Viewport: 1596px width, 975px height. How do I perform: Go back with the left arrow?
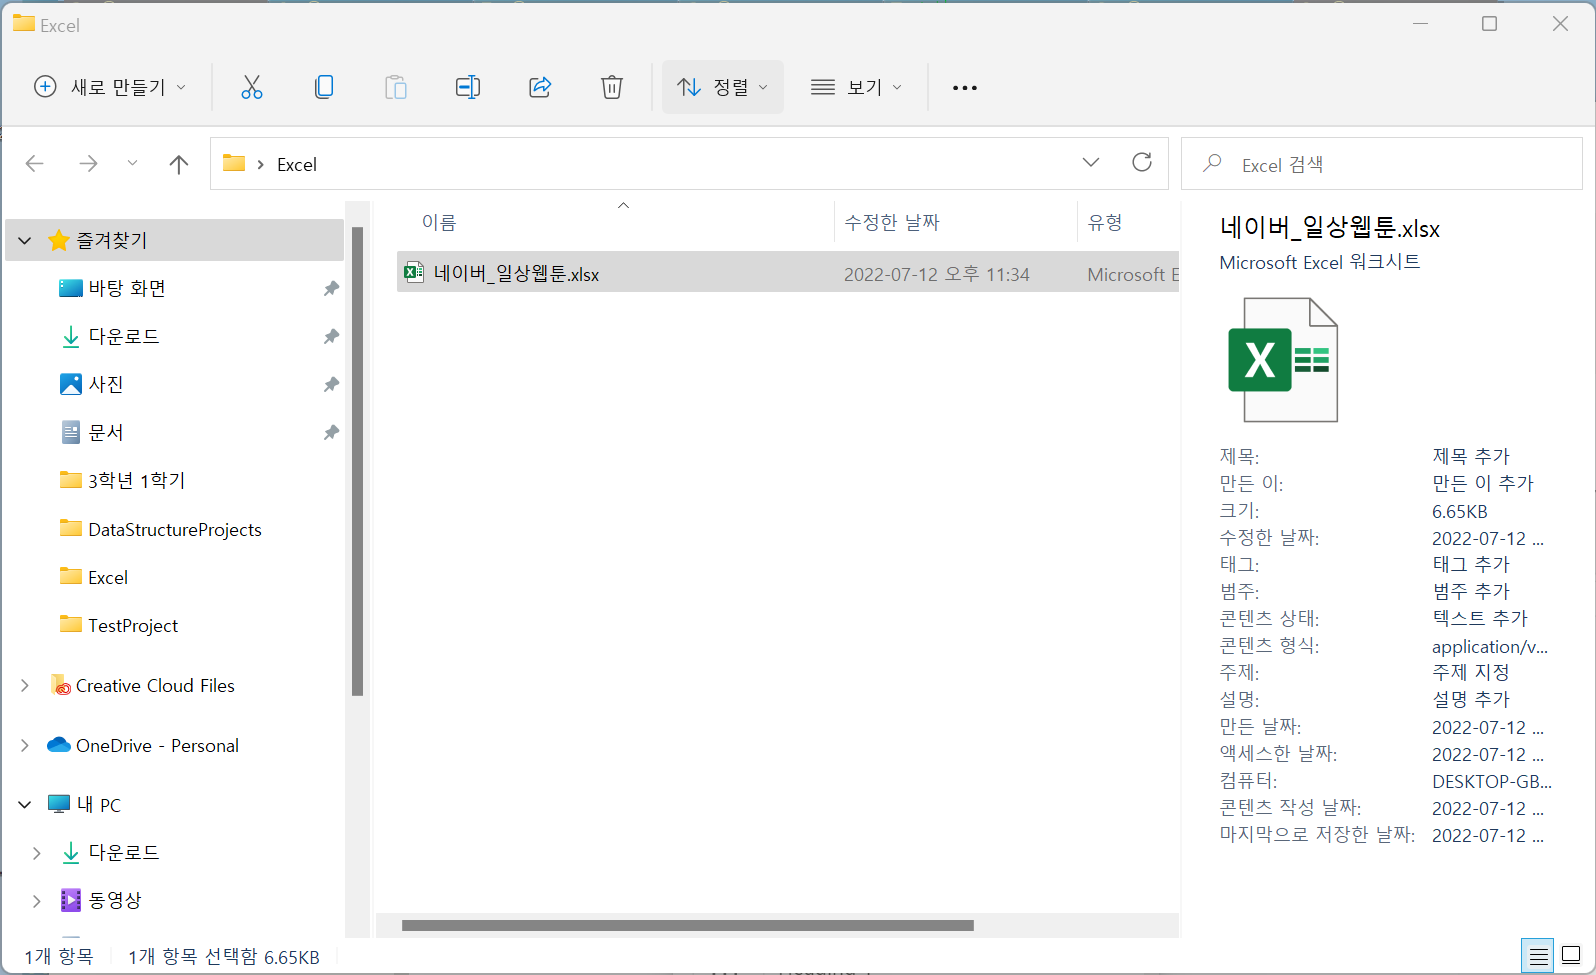click(x=35, y=164)
